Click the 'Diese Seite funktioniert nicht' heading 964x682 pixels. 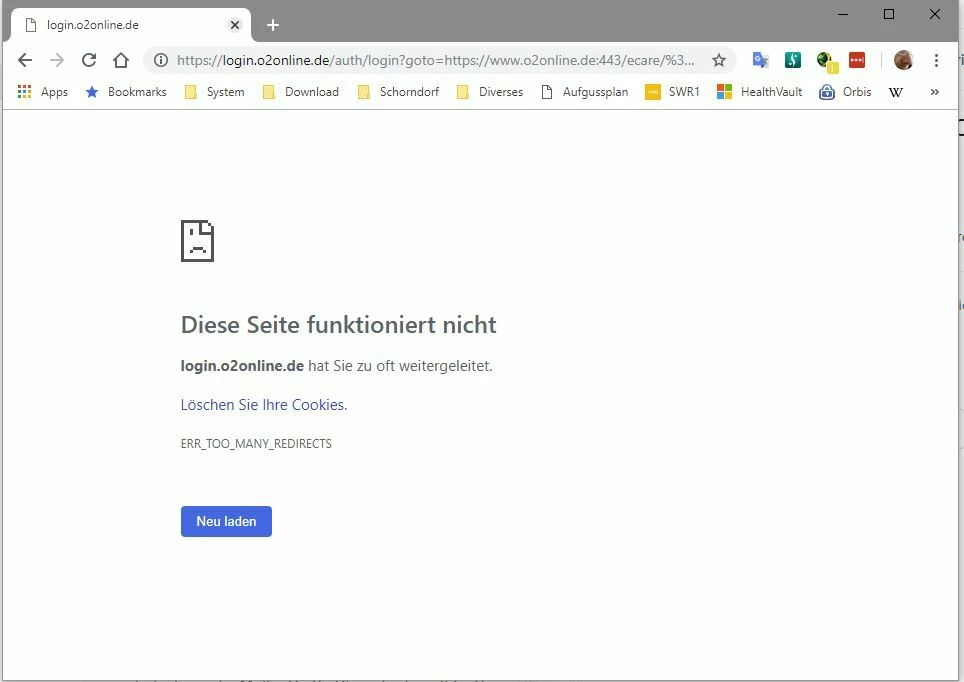[338, 325]
